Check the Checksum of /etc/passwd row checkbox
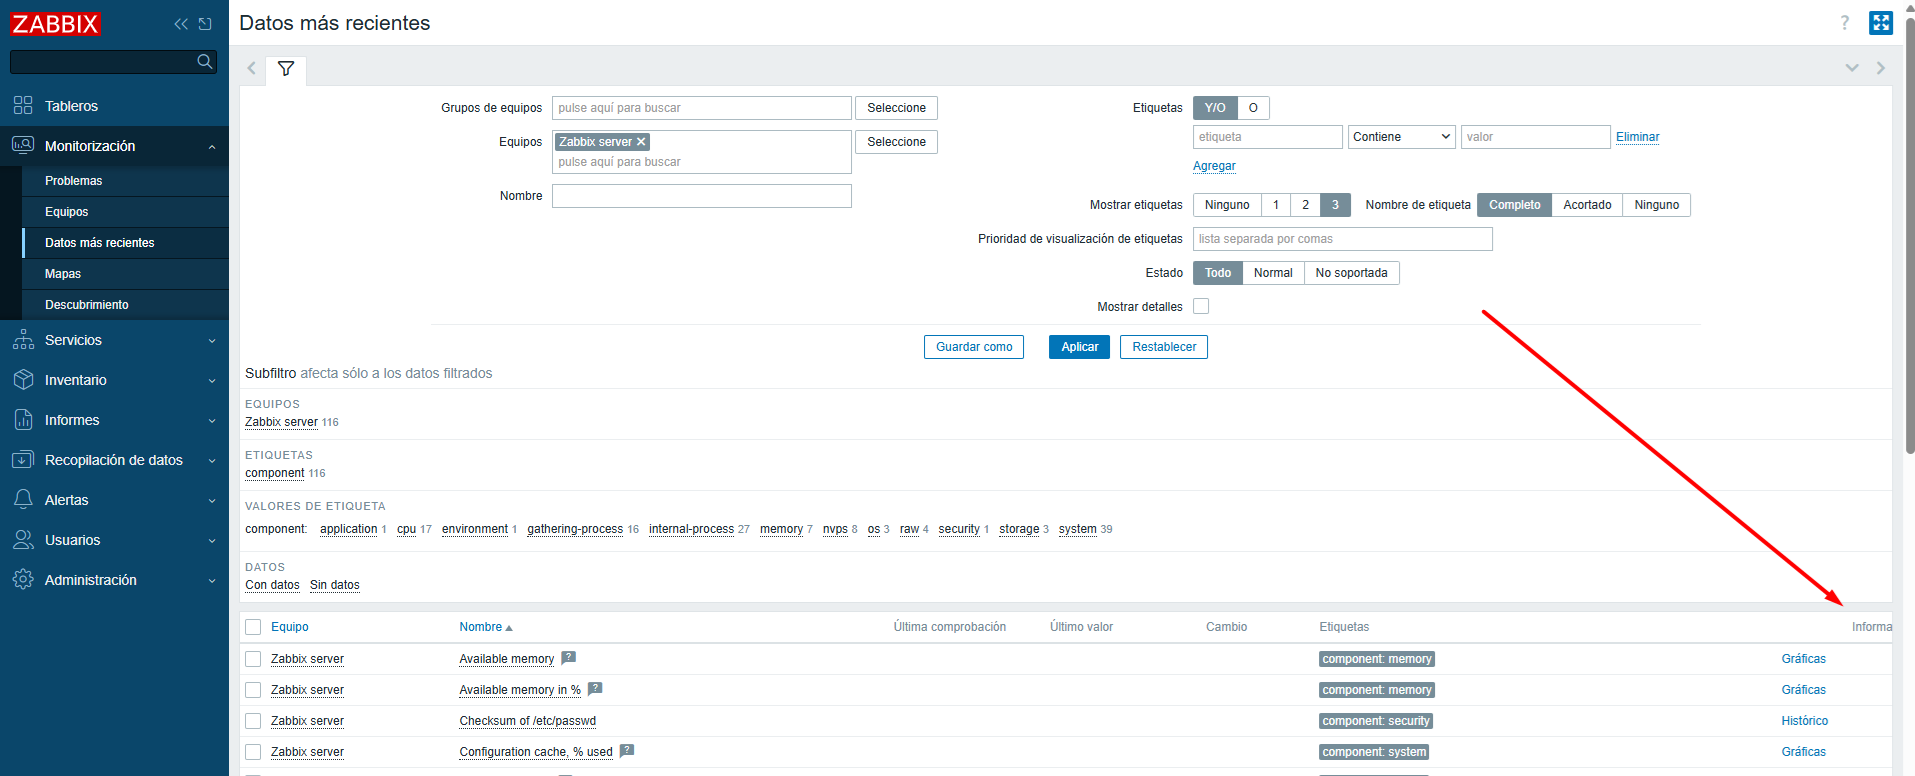 pos(253,721)
